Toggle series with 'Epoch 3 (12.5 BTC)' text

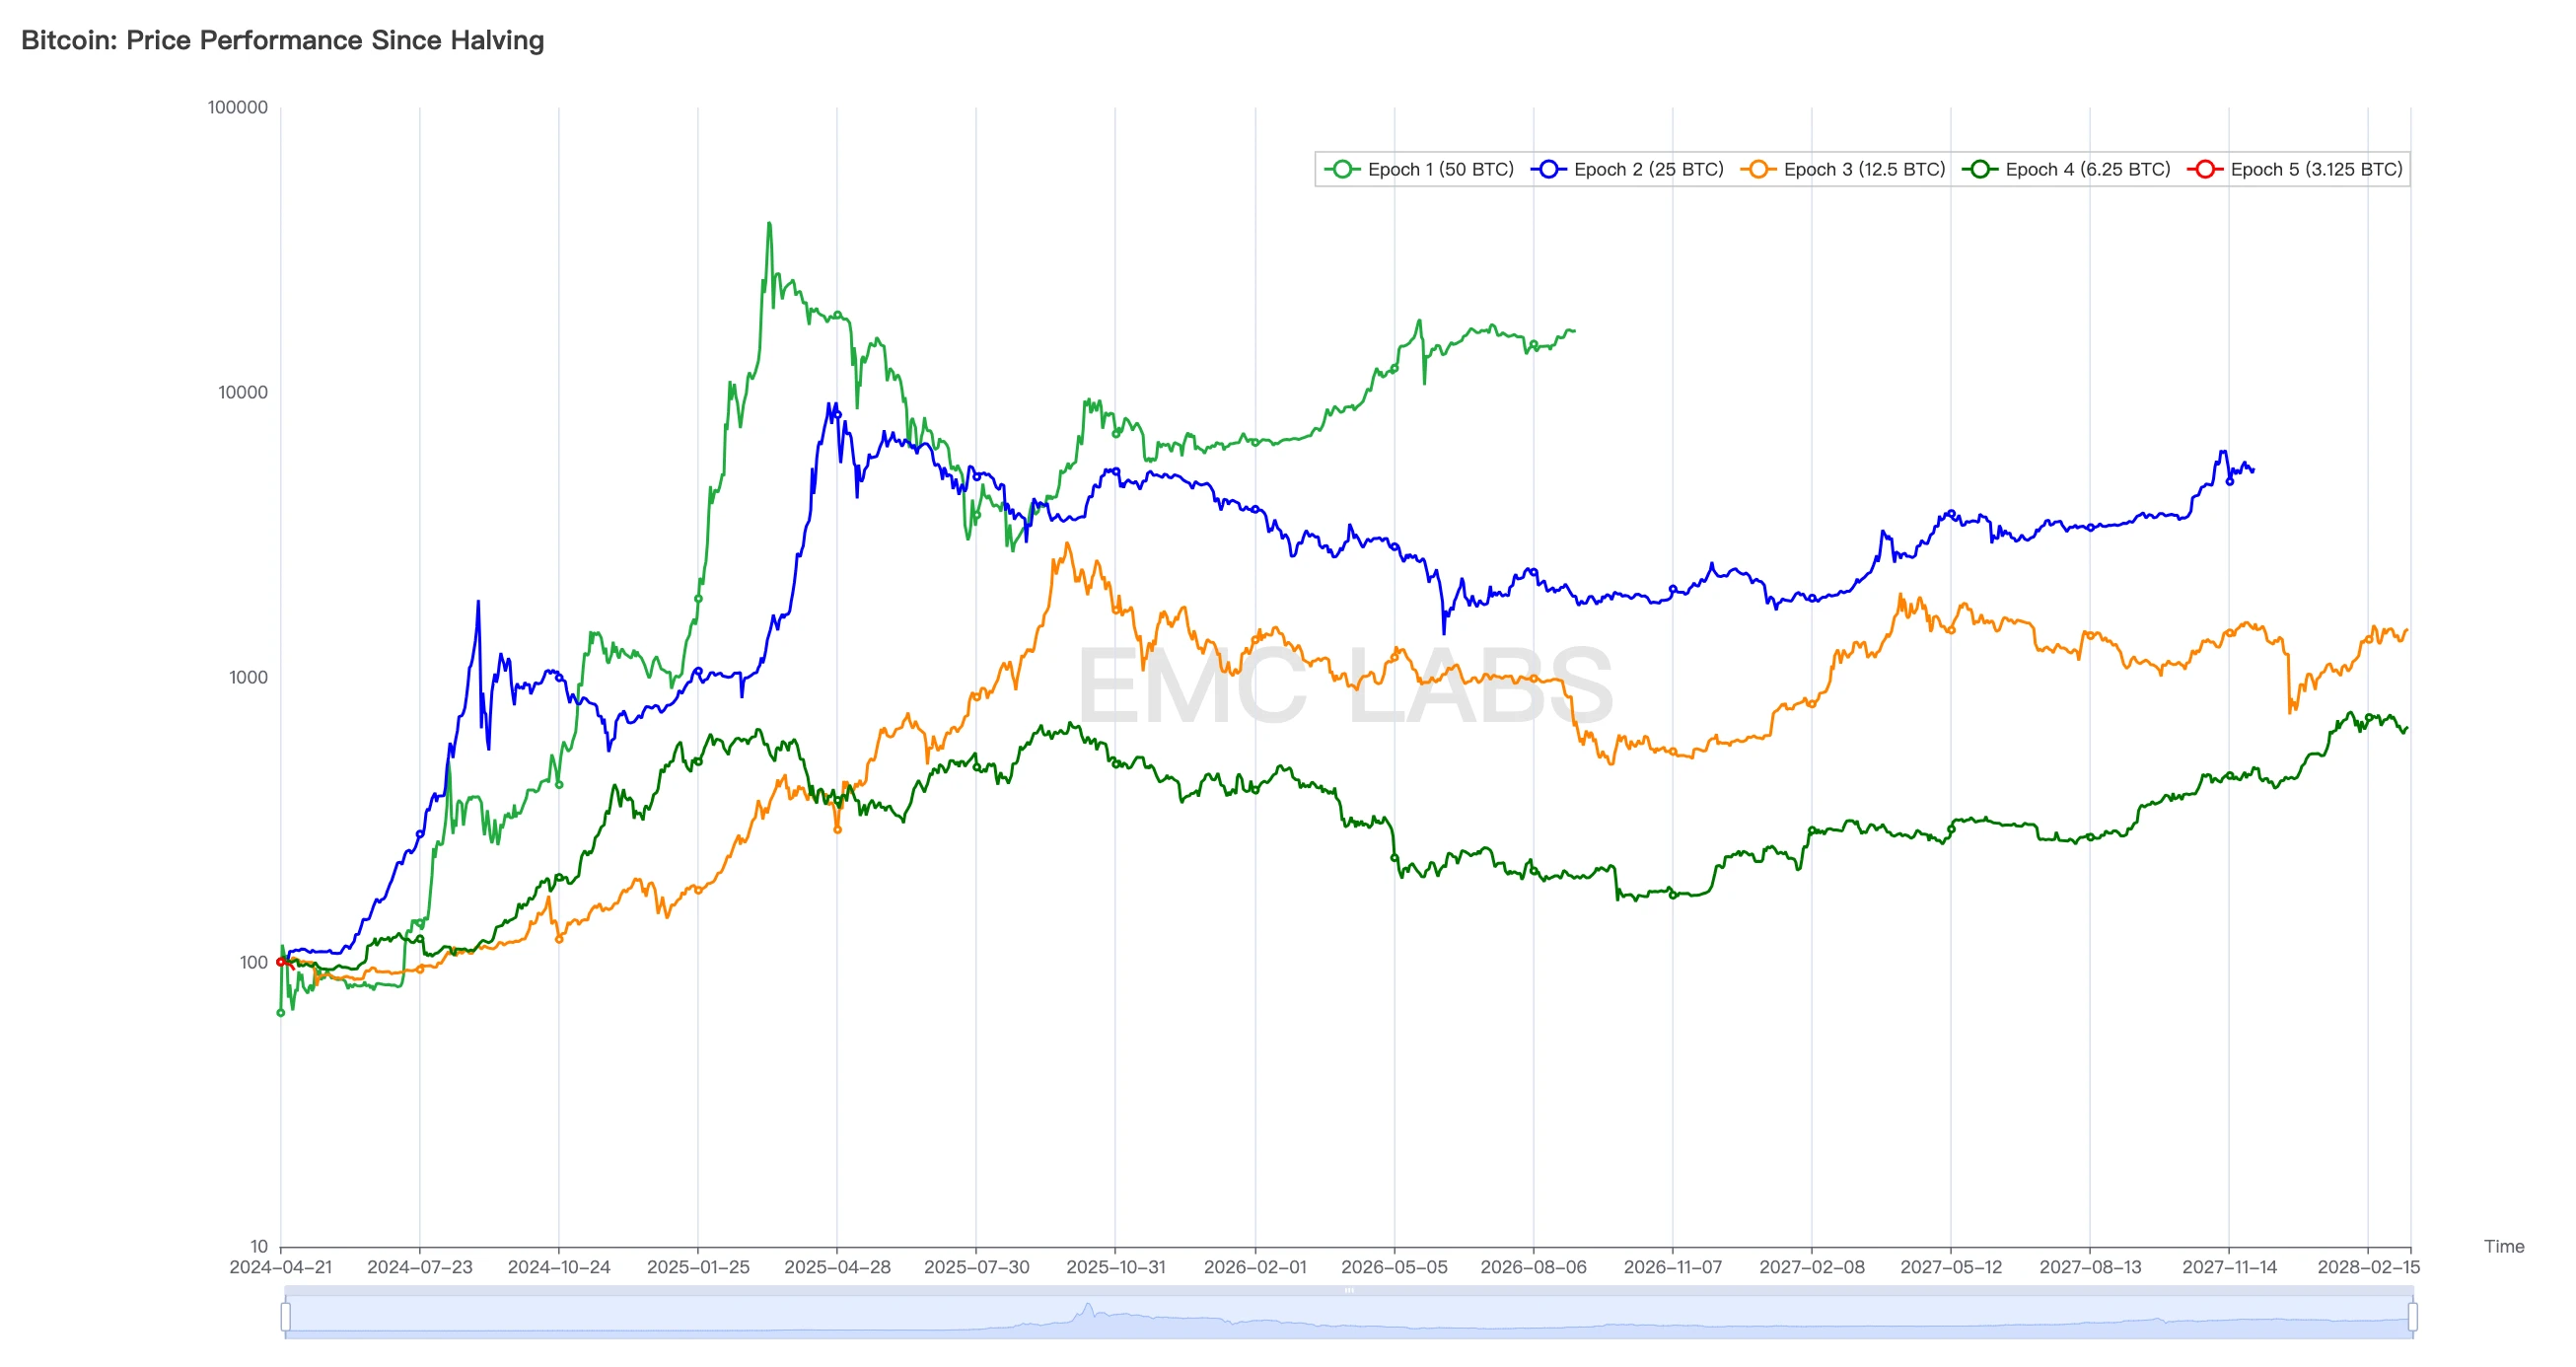(1864, 169)
